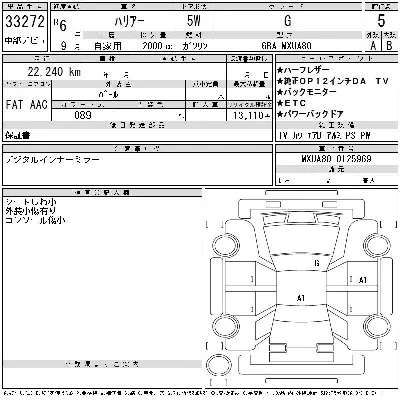
Task: Click the lot number 33272
Action: tap(25, 22)
